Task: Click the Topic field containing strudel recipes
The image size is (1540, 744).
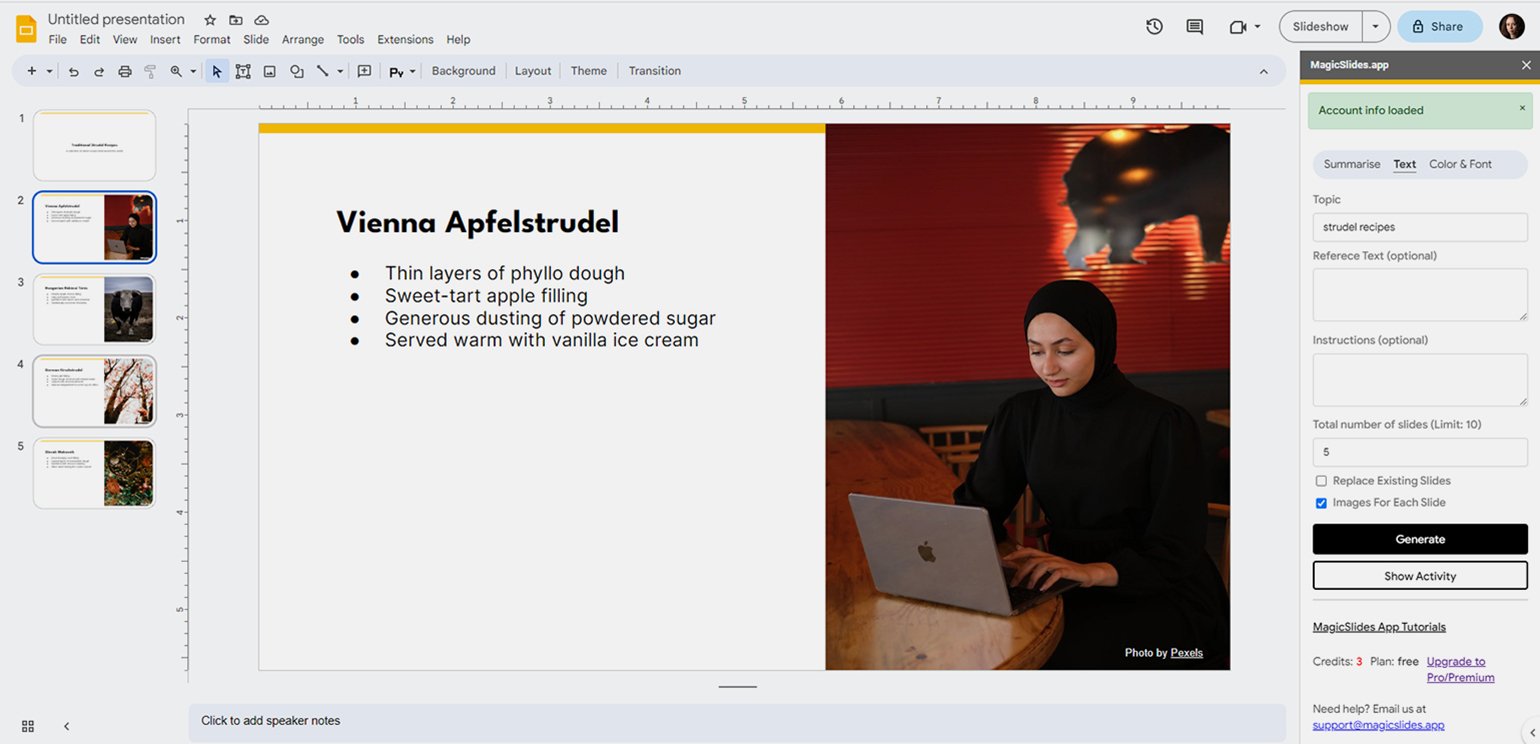Action: click(1419, 227)
